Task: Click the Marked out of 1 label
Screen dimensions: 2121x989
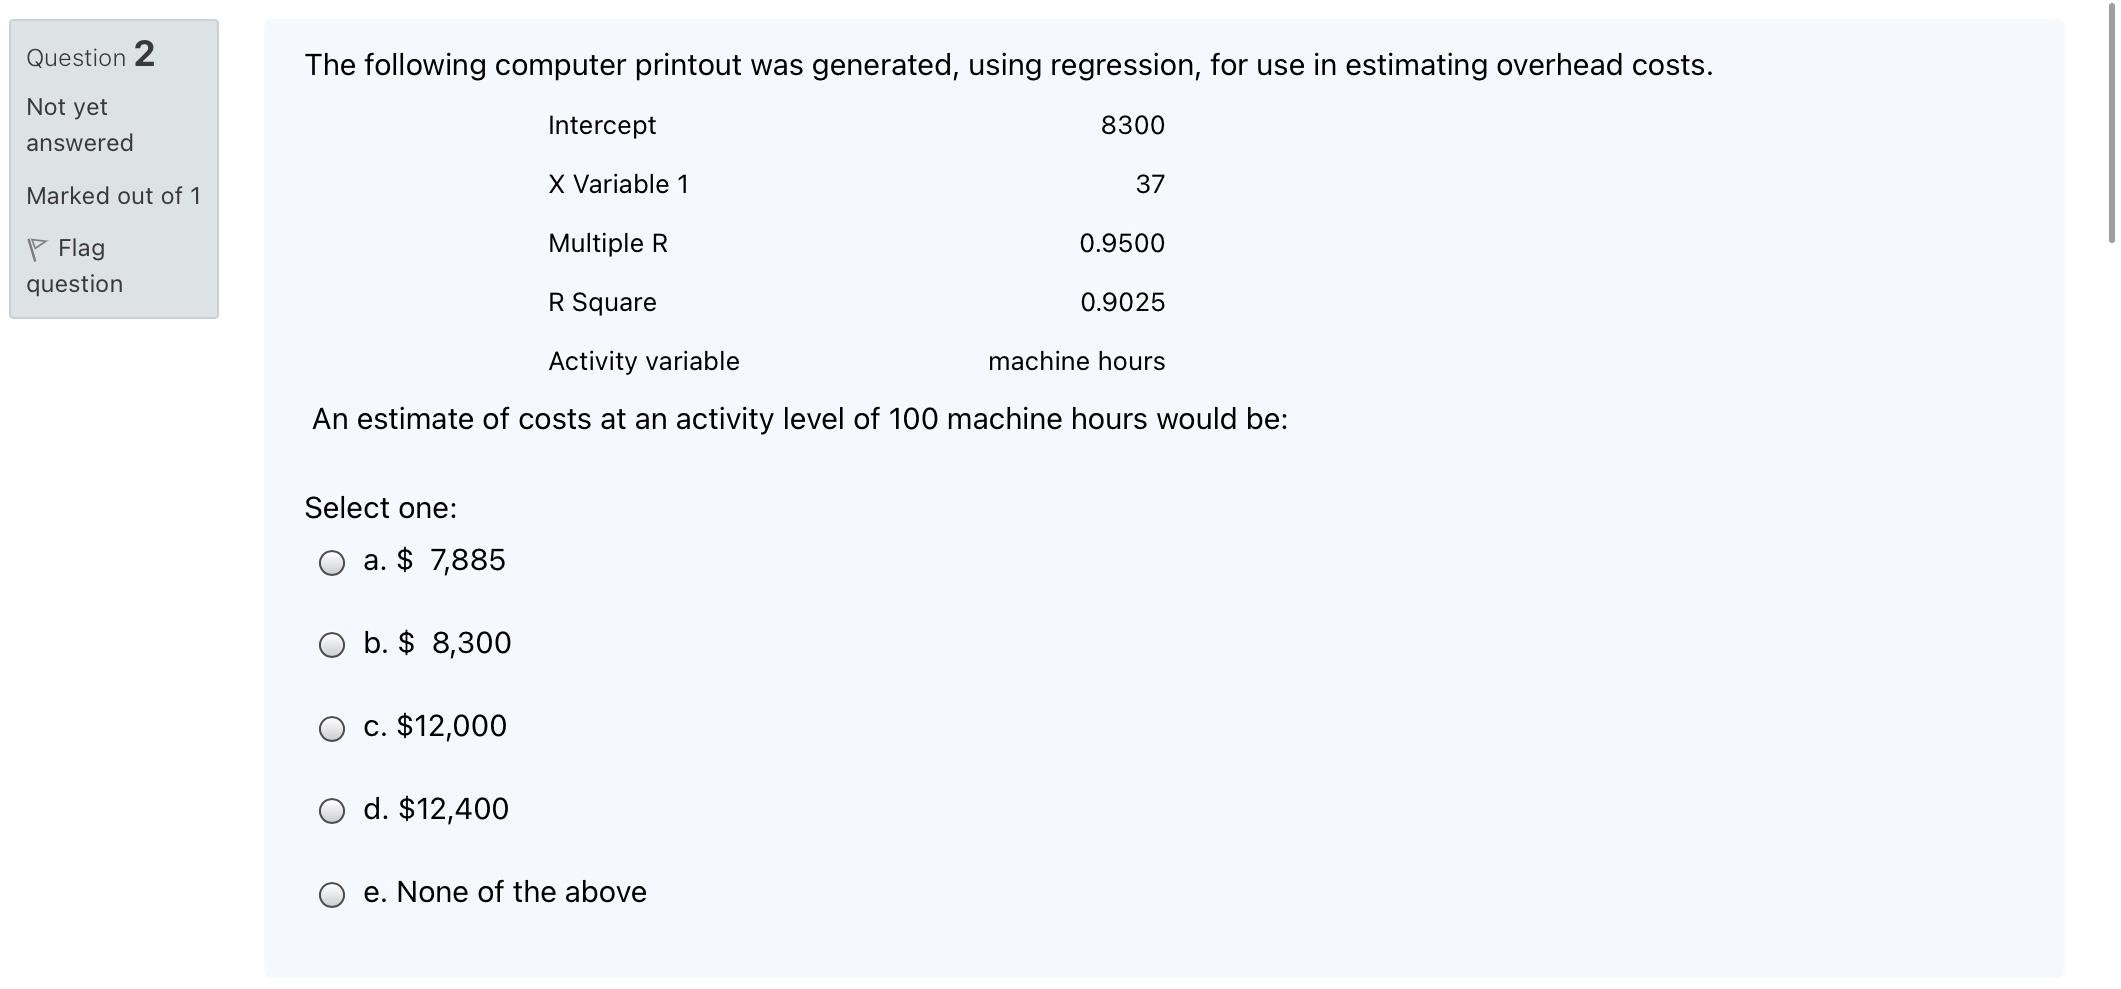Action: pos(113,196)
